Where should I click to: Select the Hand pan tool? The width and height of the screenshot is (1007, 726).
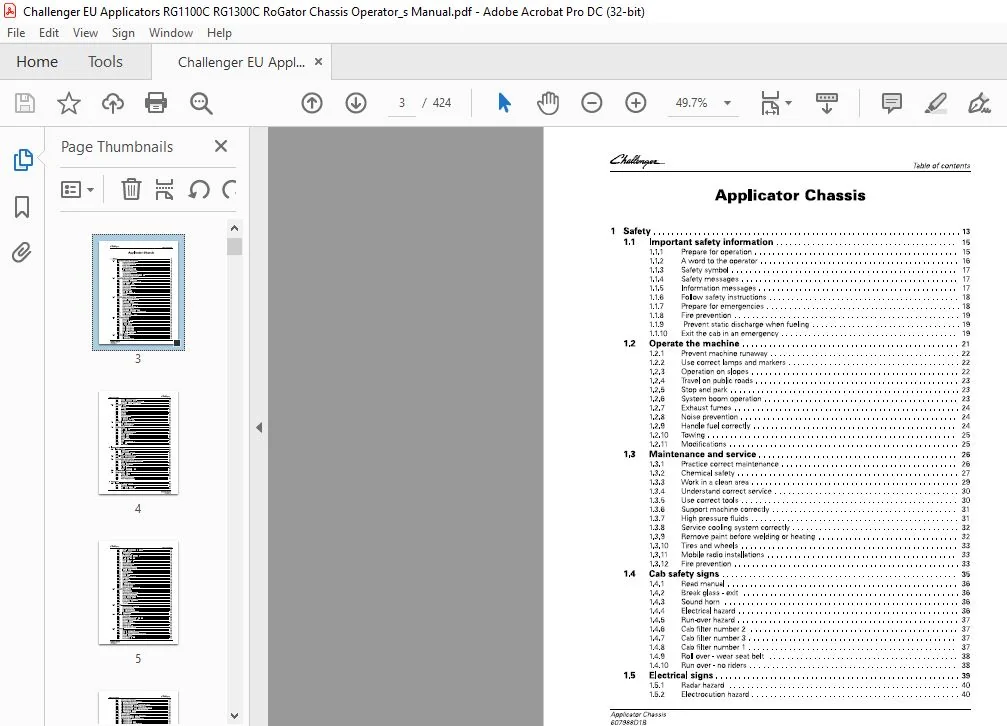(548, 103)
